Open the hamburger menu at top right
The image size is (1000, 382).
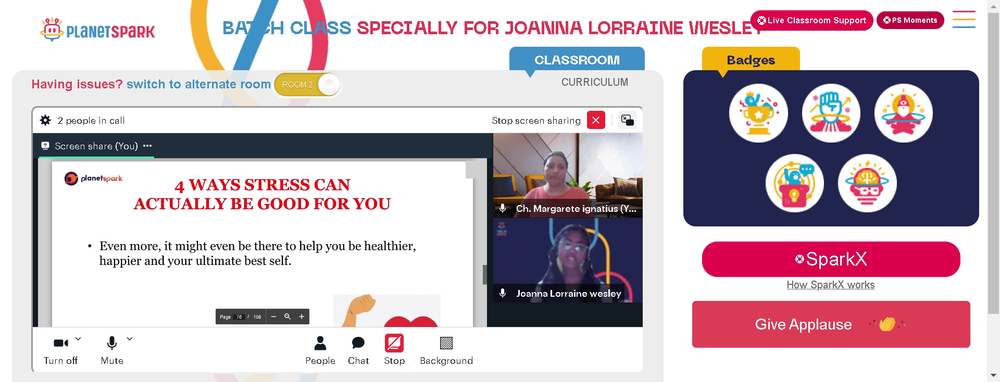click(x=964, y=19)
